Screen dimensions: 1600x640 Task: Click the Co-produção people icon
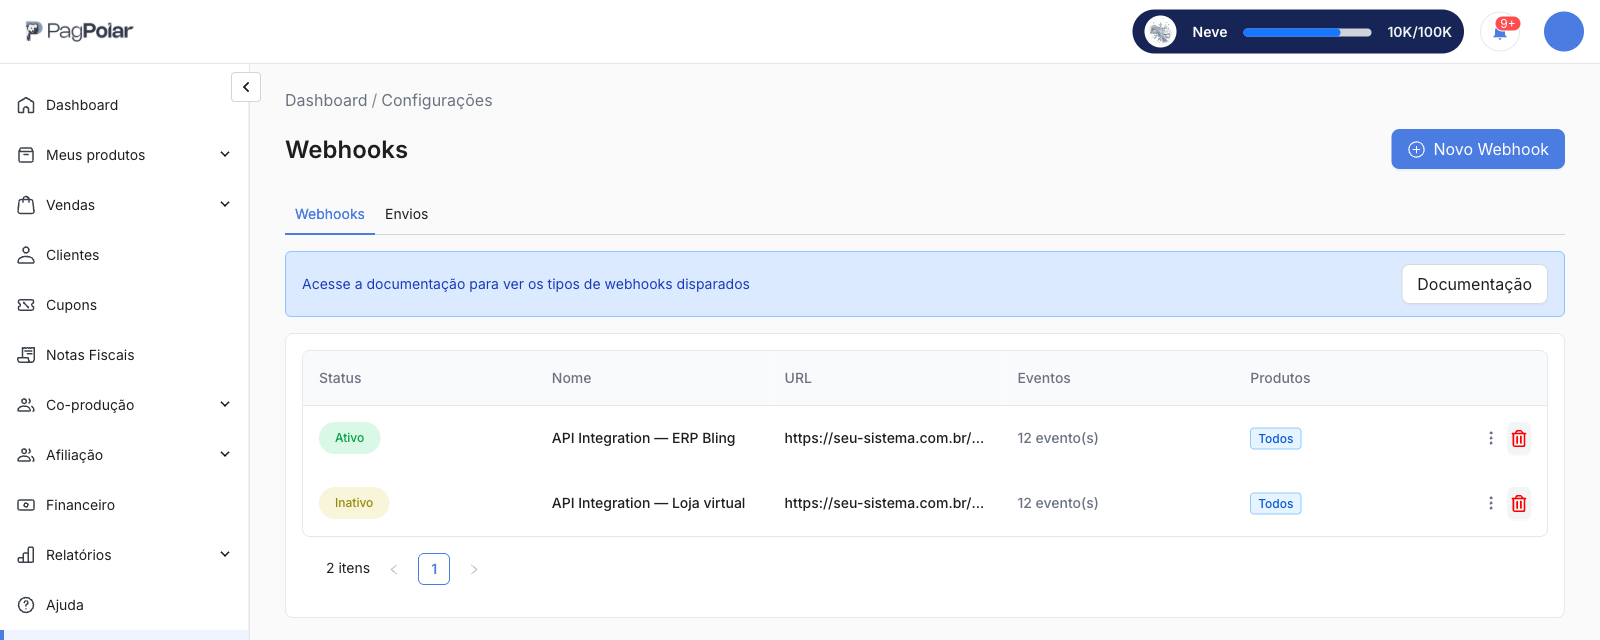point(26,405)
